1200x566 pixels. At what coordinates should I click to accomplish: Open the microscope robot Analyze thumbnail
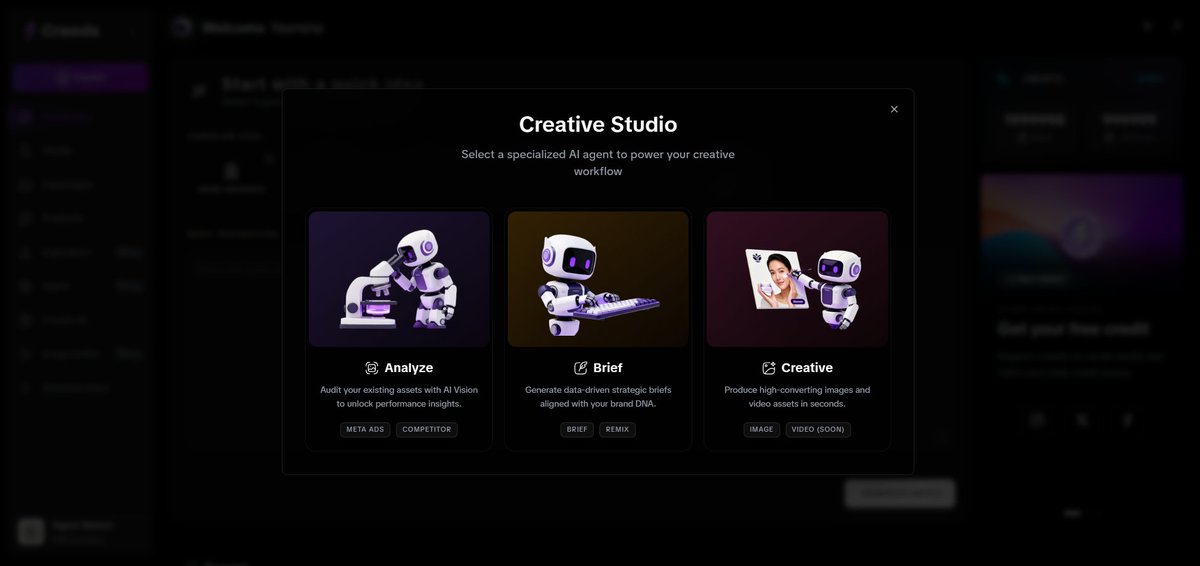(x=399, y=279)
